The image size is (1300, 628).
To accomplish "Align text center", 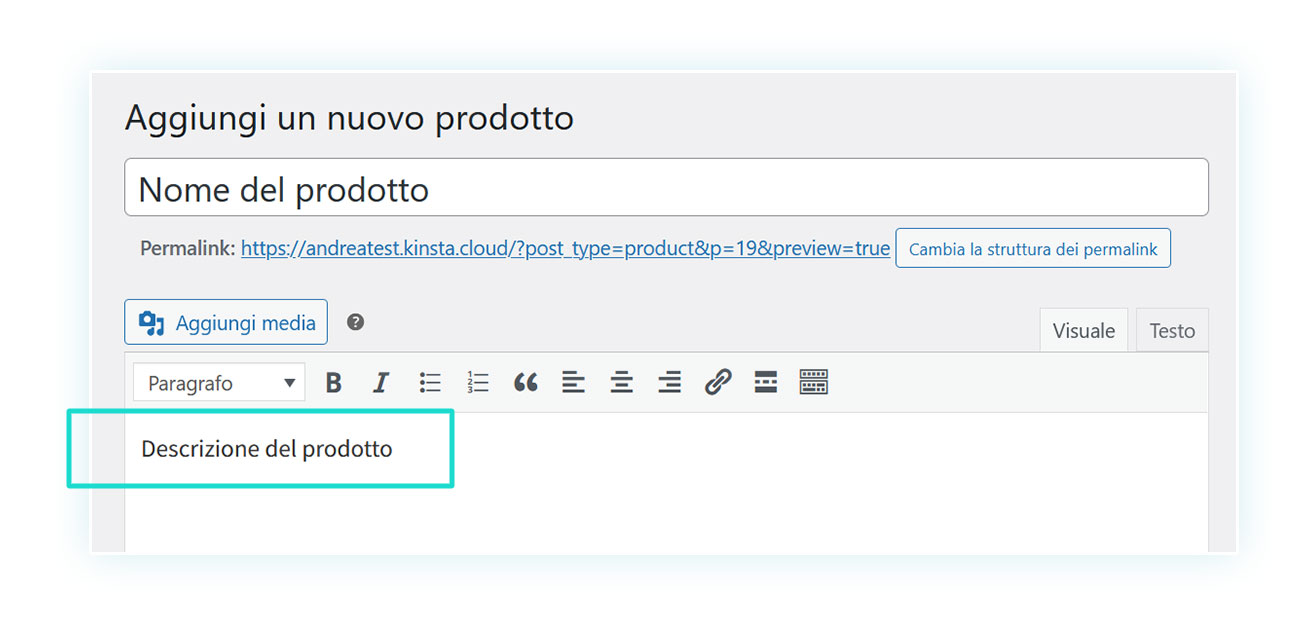I will [x=622, y=383].
